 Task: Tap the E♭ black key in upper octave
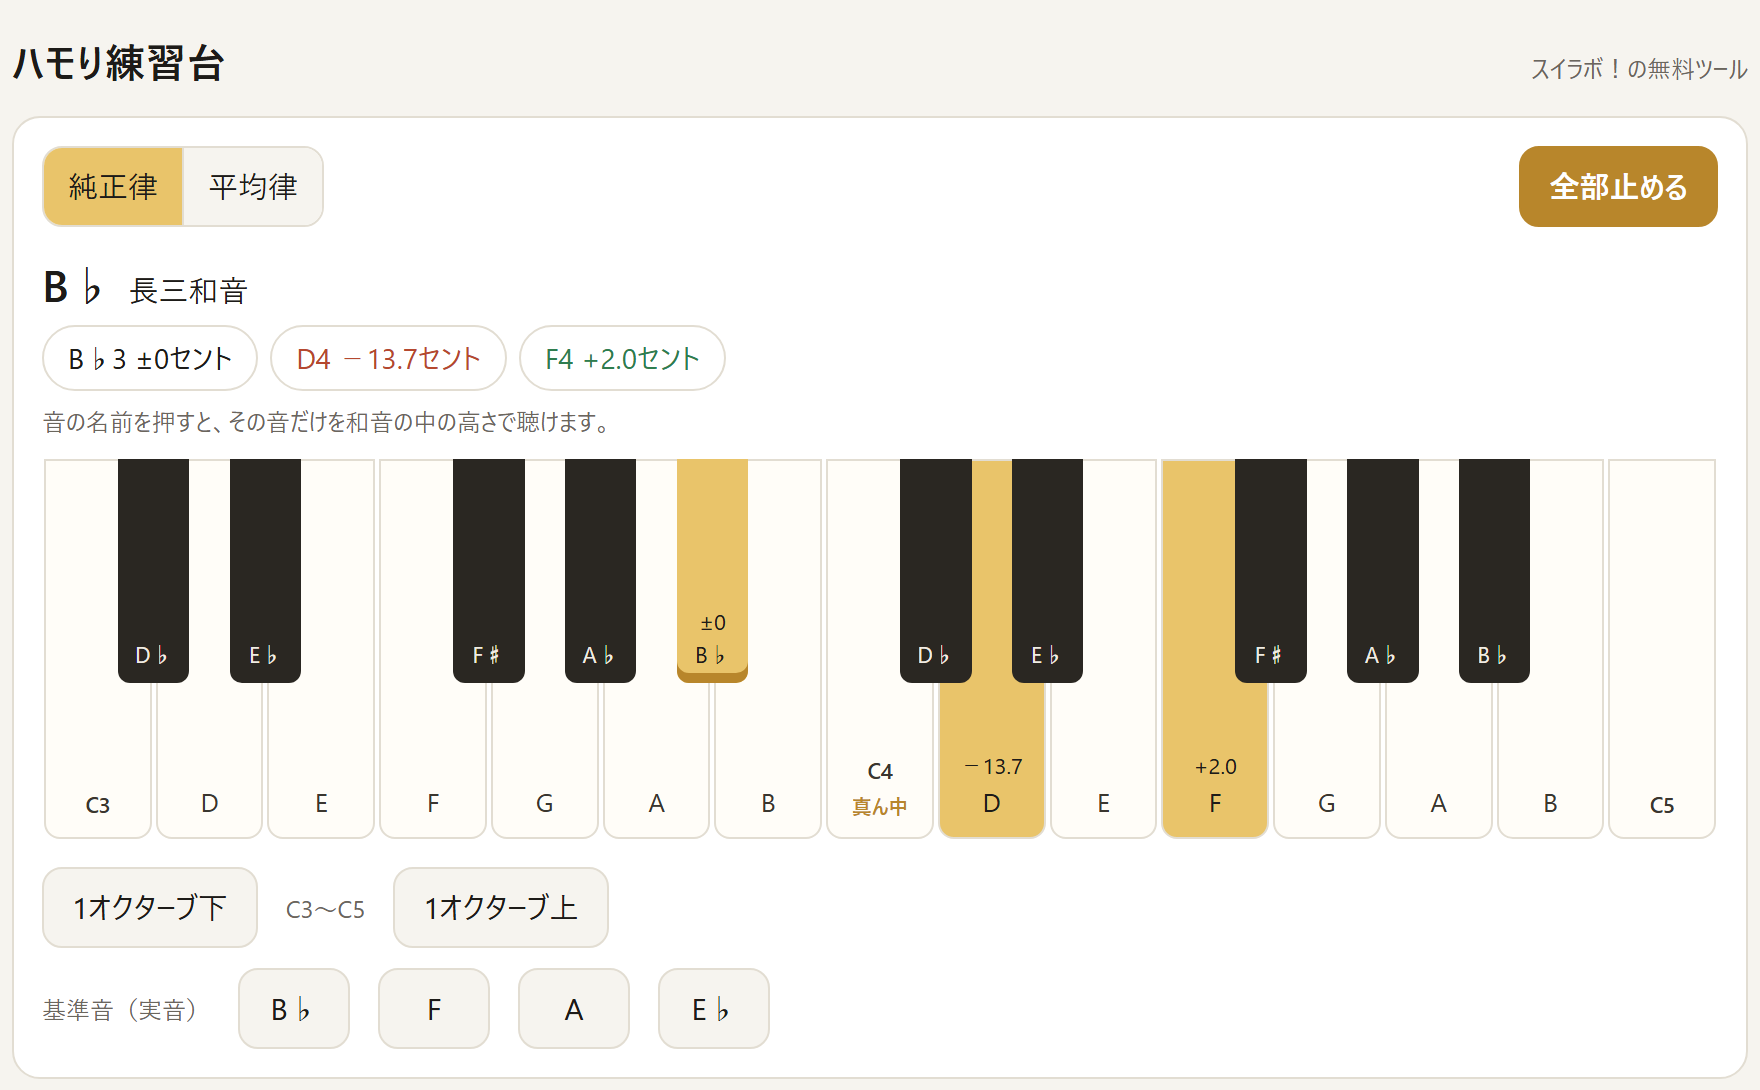(1047, 570)
